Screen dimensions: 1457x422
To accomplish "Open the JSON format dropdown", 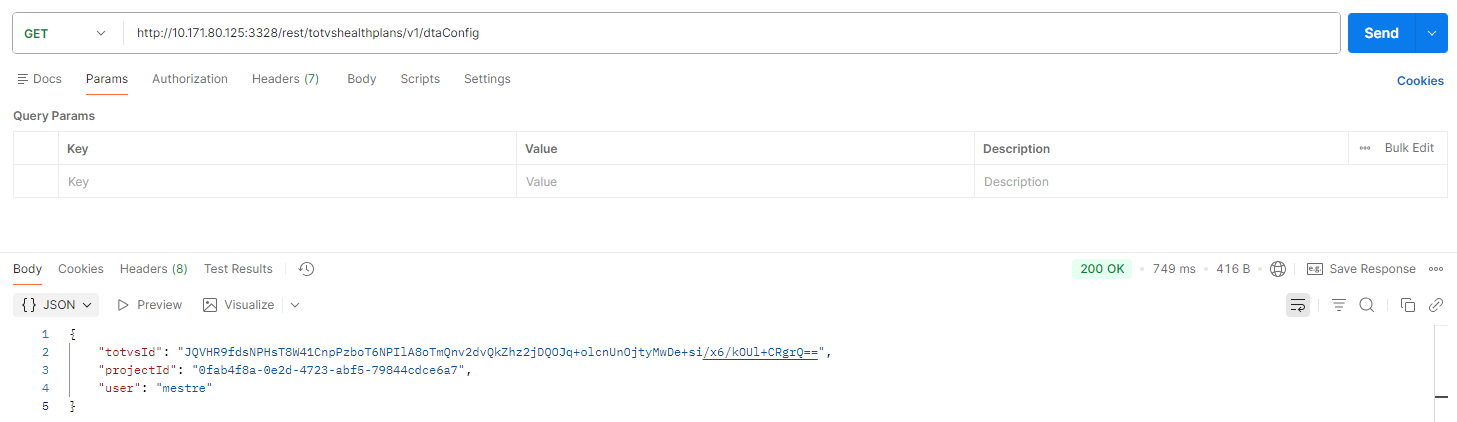I will pyautogui.click(x=59, y=305).
